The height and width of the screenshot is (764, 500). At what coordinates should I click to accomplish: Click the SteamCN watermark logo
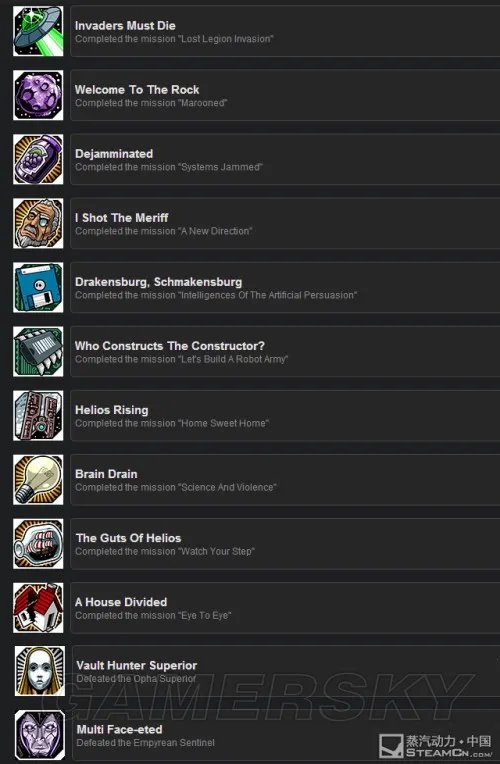click(x=436, y=746)
